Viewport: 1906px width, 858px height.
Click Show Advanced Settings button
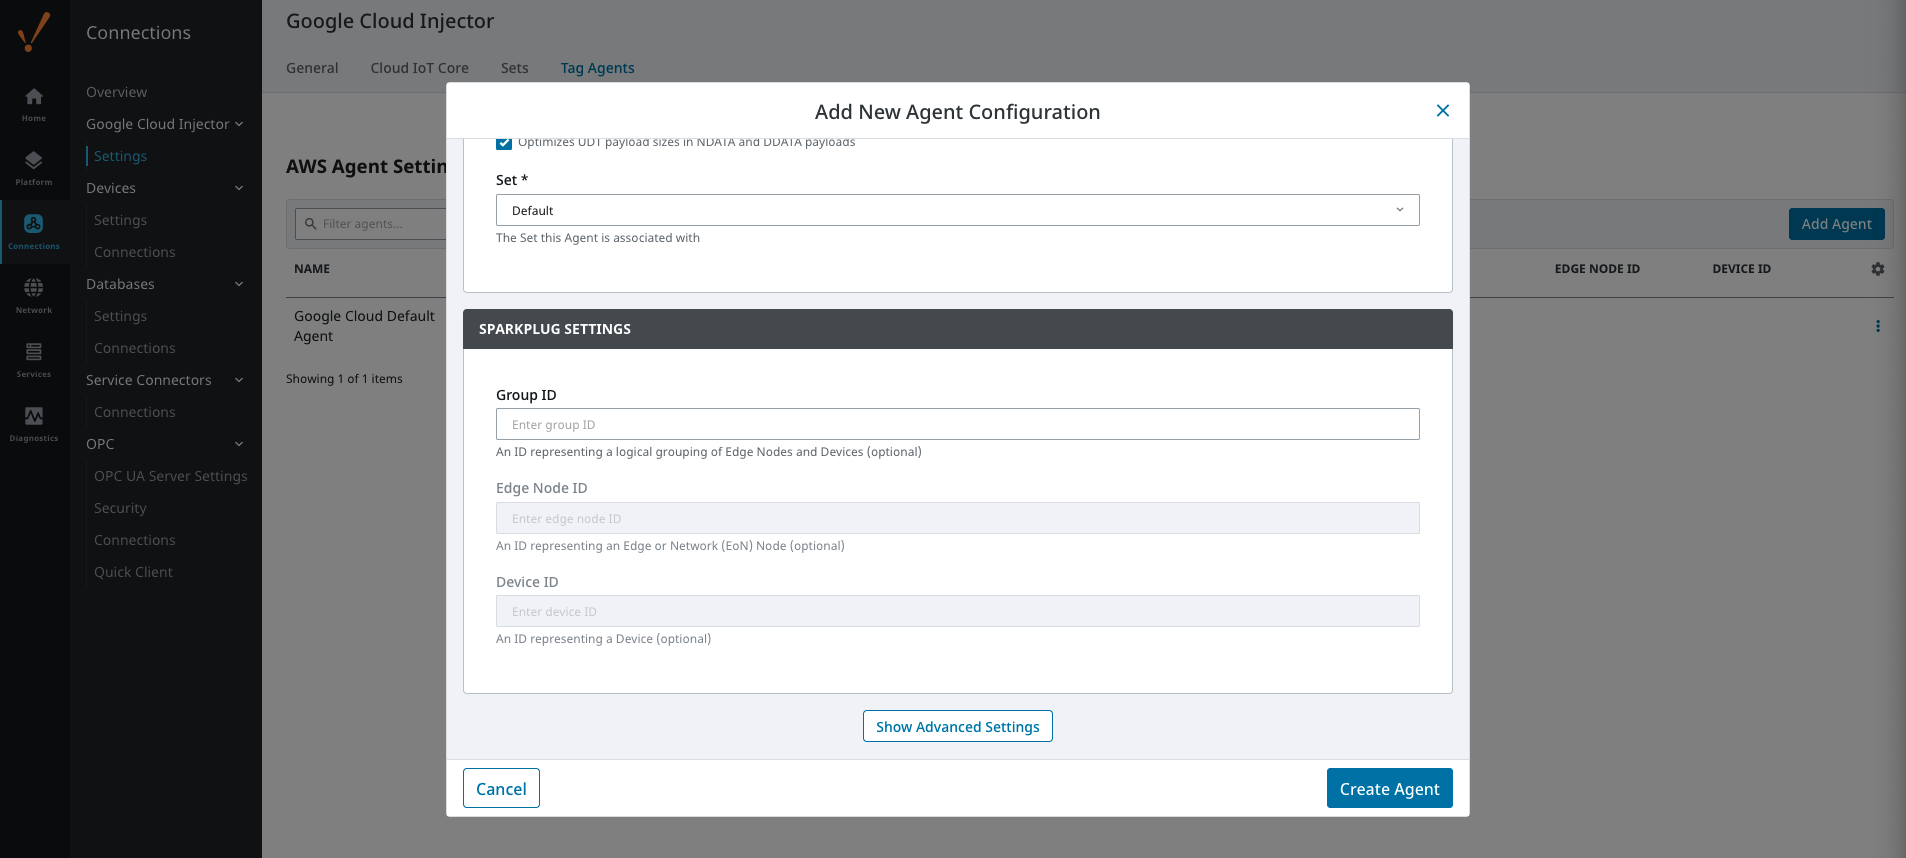point(957,727)
